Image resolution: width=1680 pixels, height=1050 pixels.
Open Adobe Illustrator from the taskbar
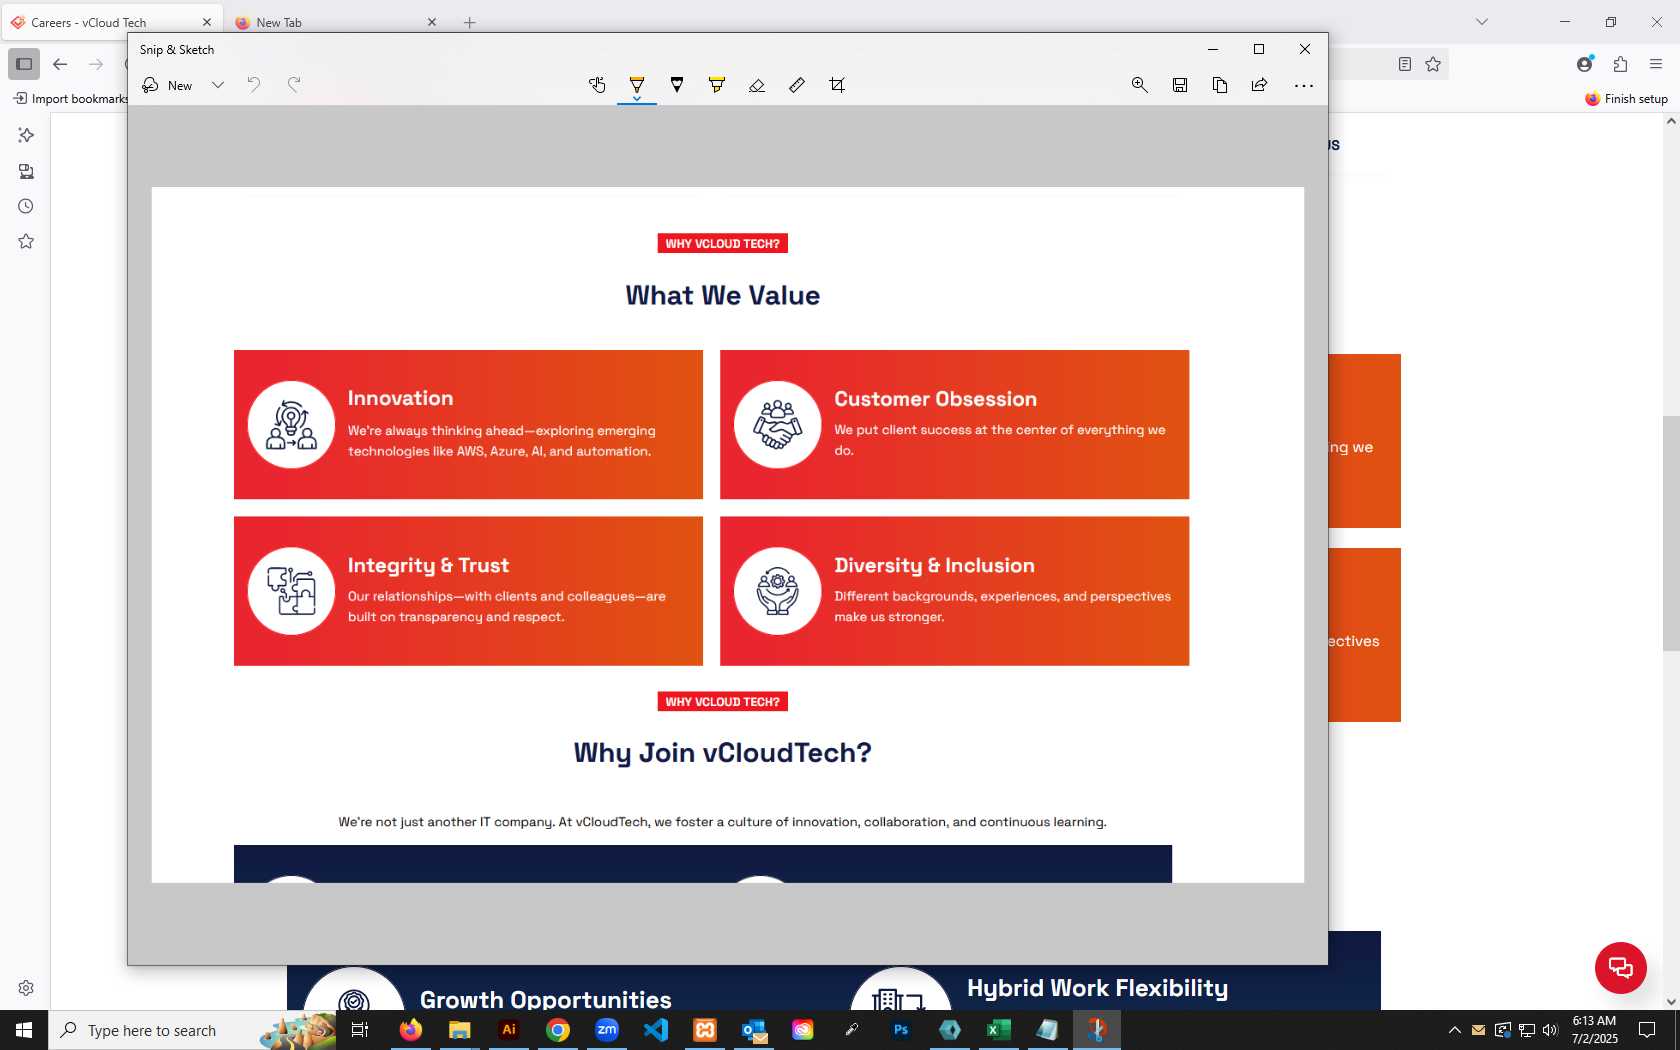click(x=508, y=1030)
